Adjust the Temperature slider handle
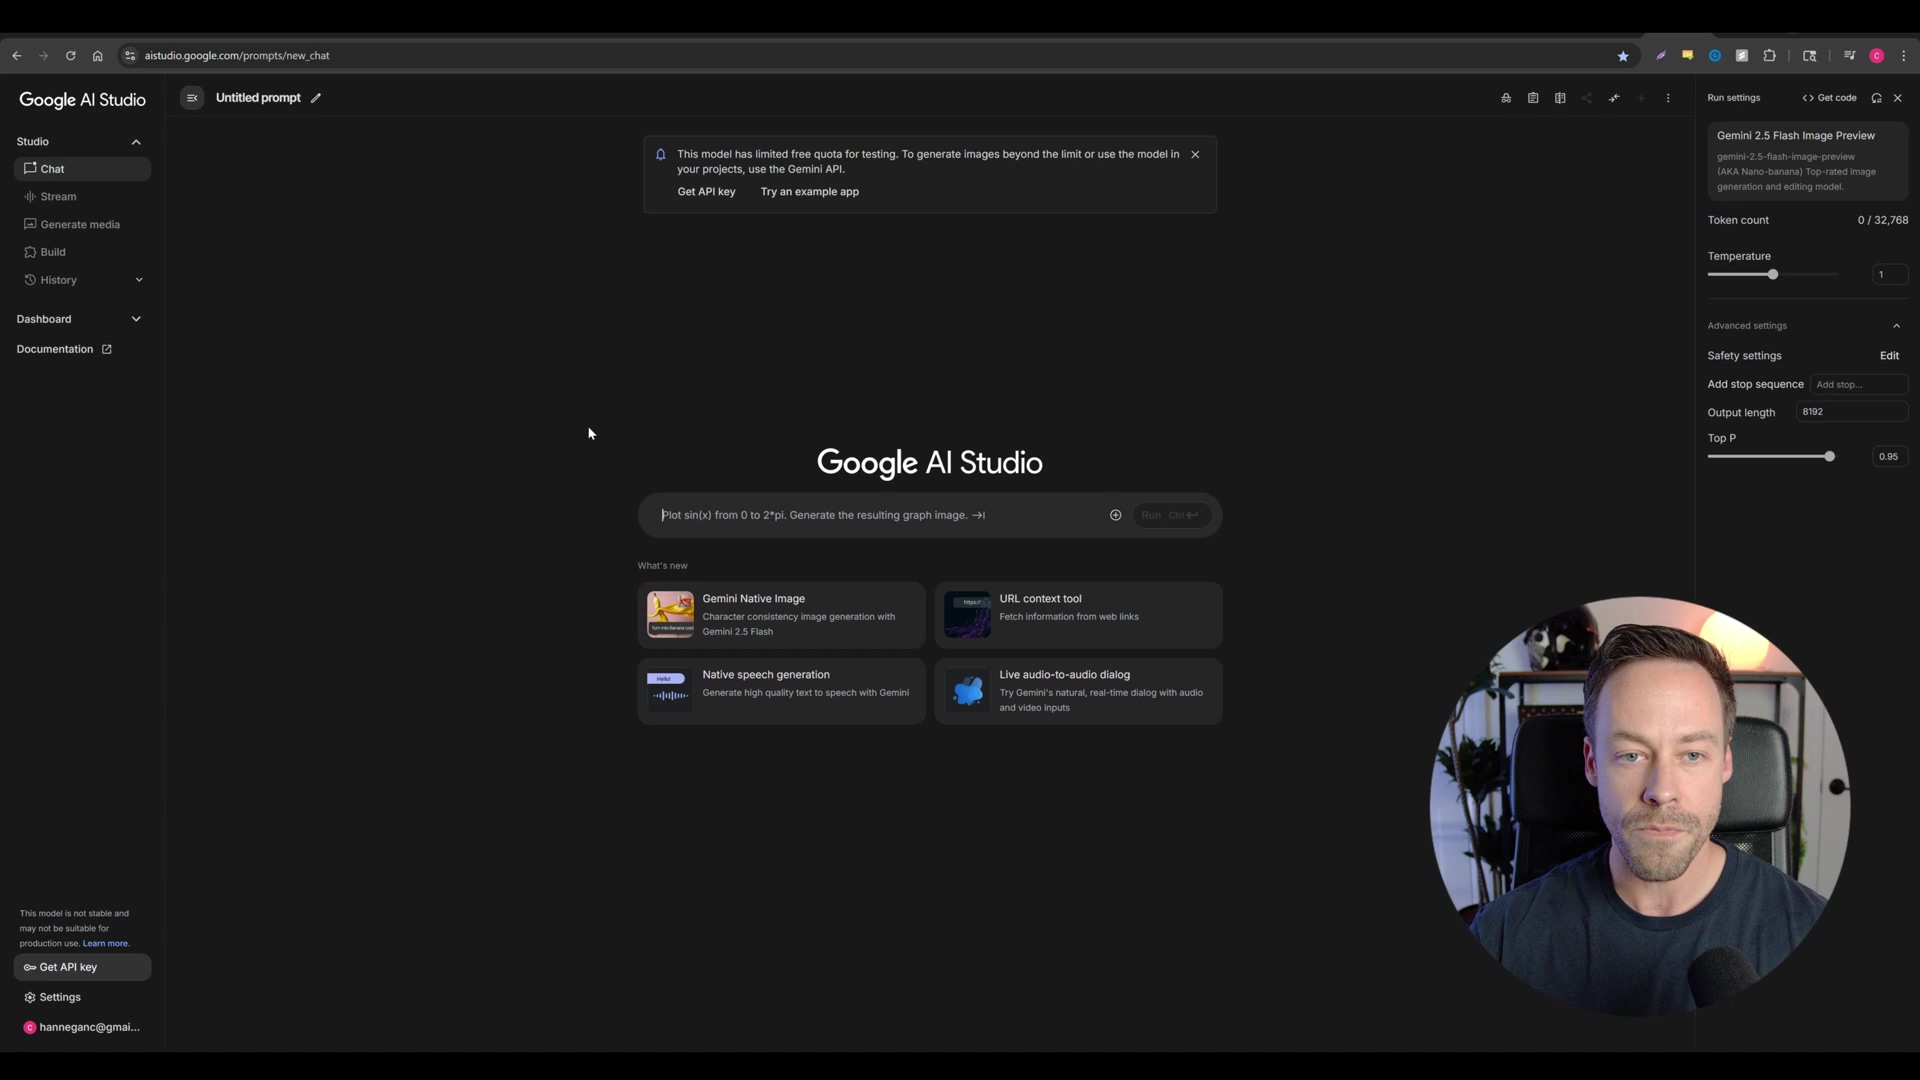Image resolution: width=1920 pixels, height=1080 pixels. click(x=1773, y=274)
